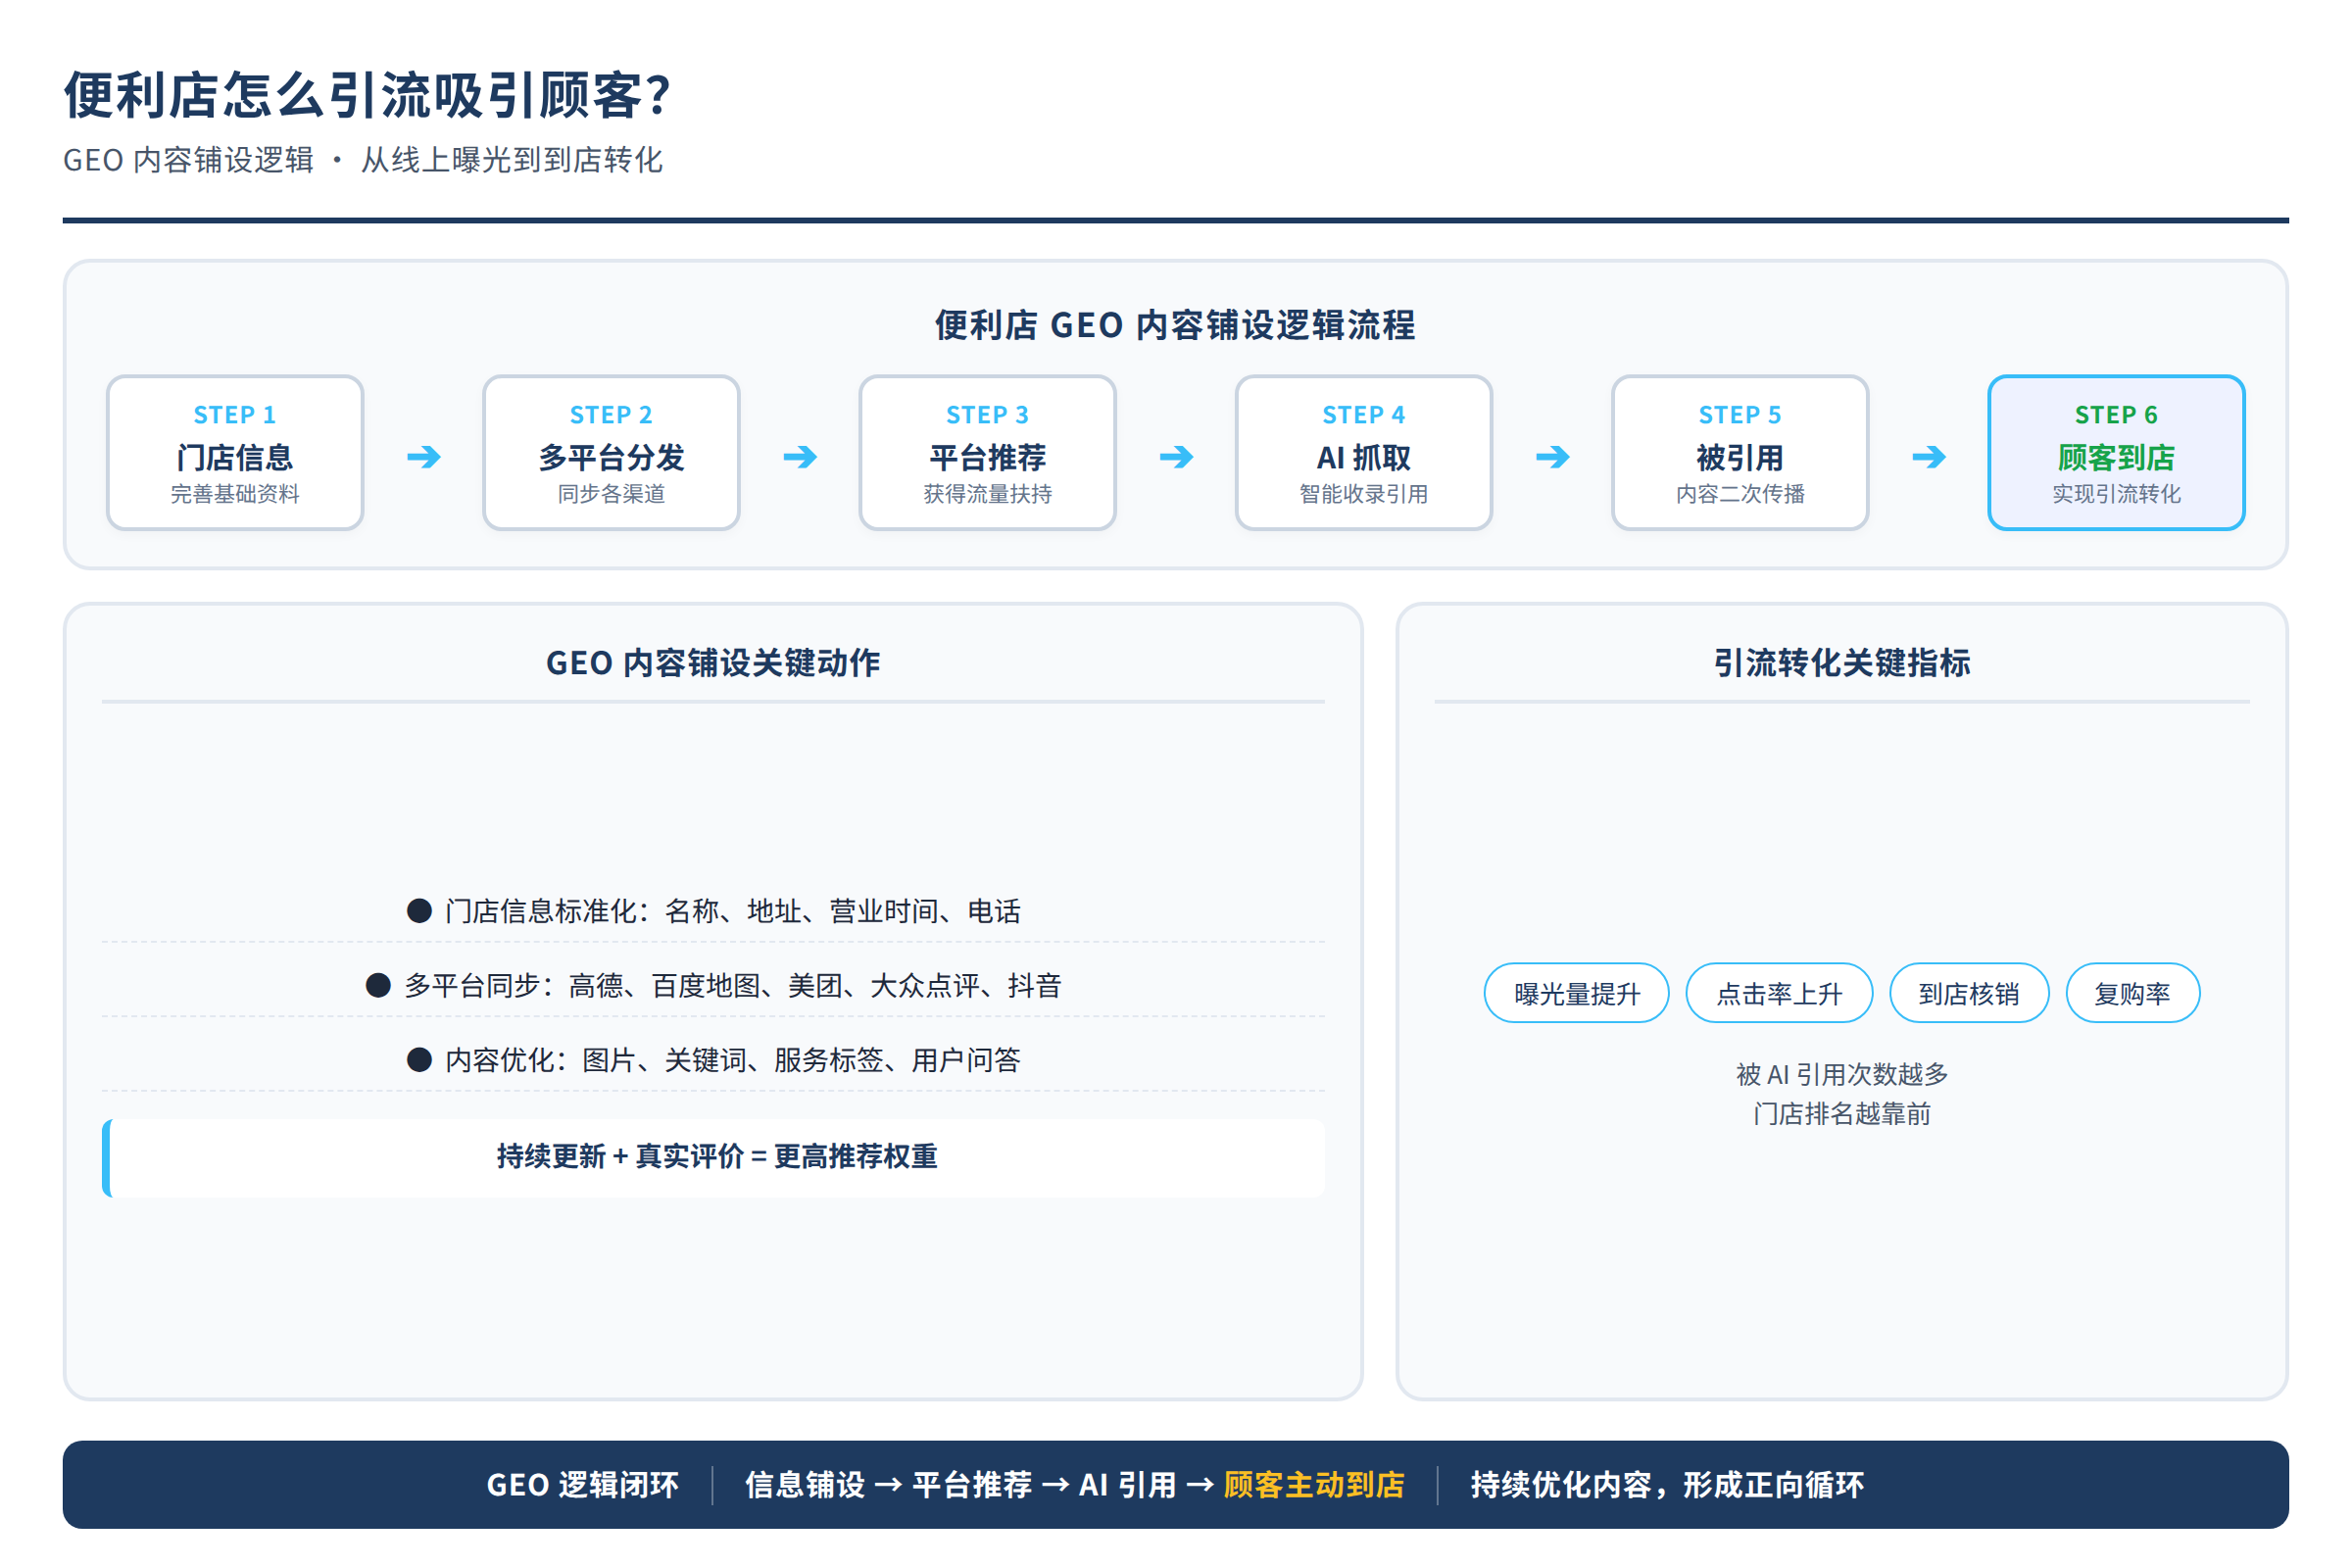2352x1568 pixels.
Task: Click footer text 持续优化内容,形成正向循环
Action: click(1667, 1485)
